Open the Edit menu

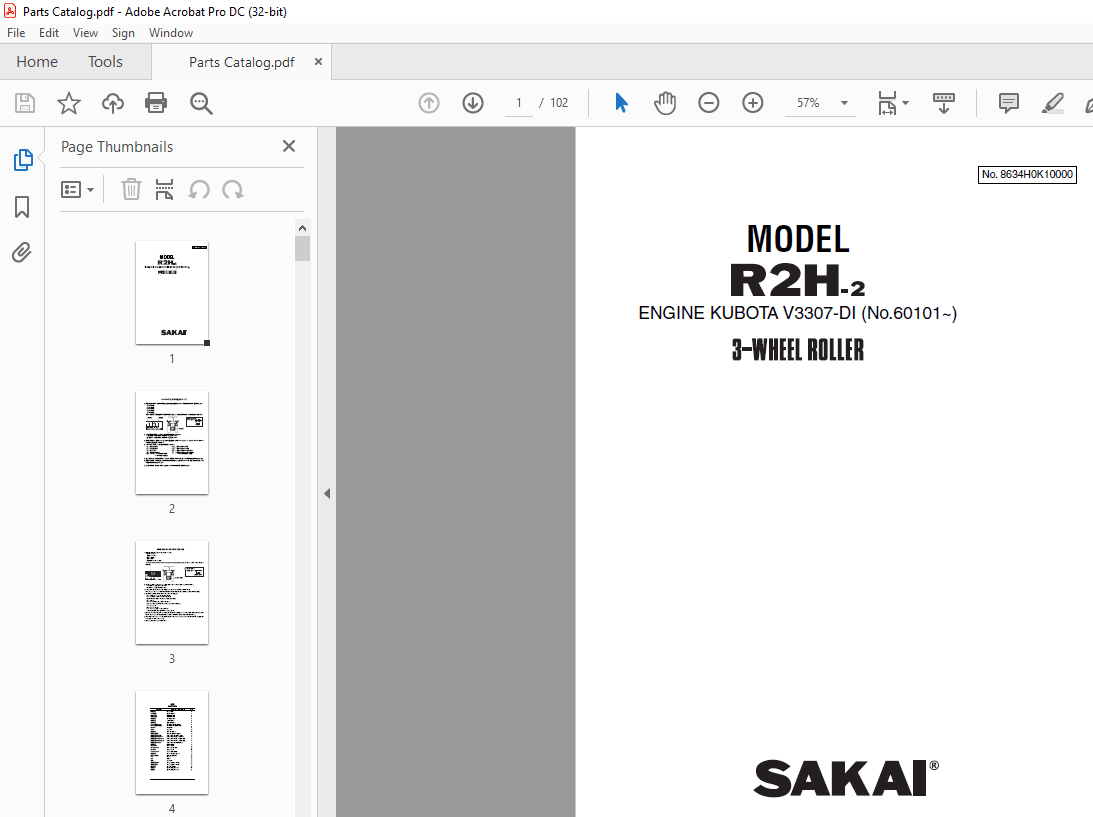click(48, 32)
